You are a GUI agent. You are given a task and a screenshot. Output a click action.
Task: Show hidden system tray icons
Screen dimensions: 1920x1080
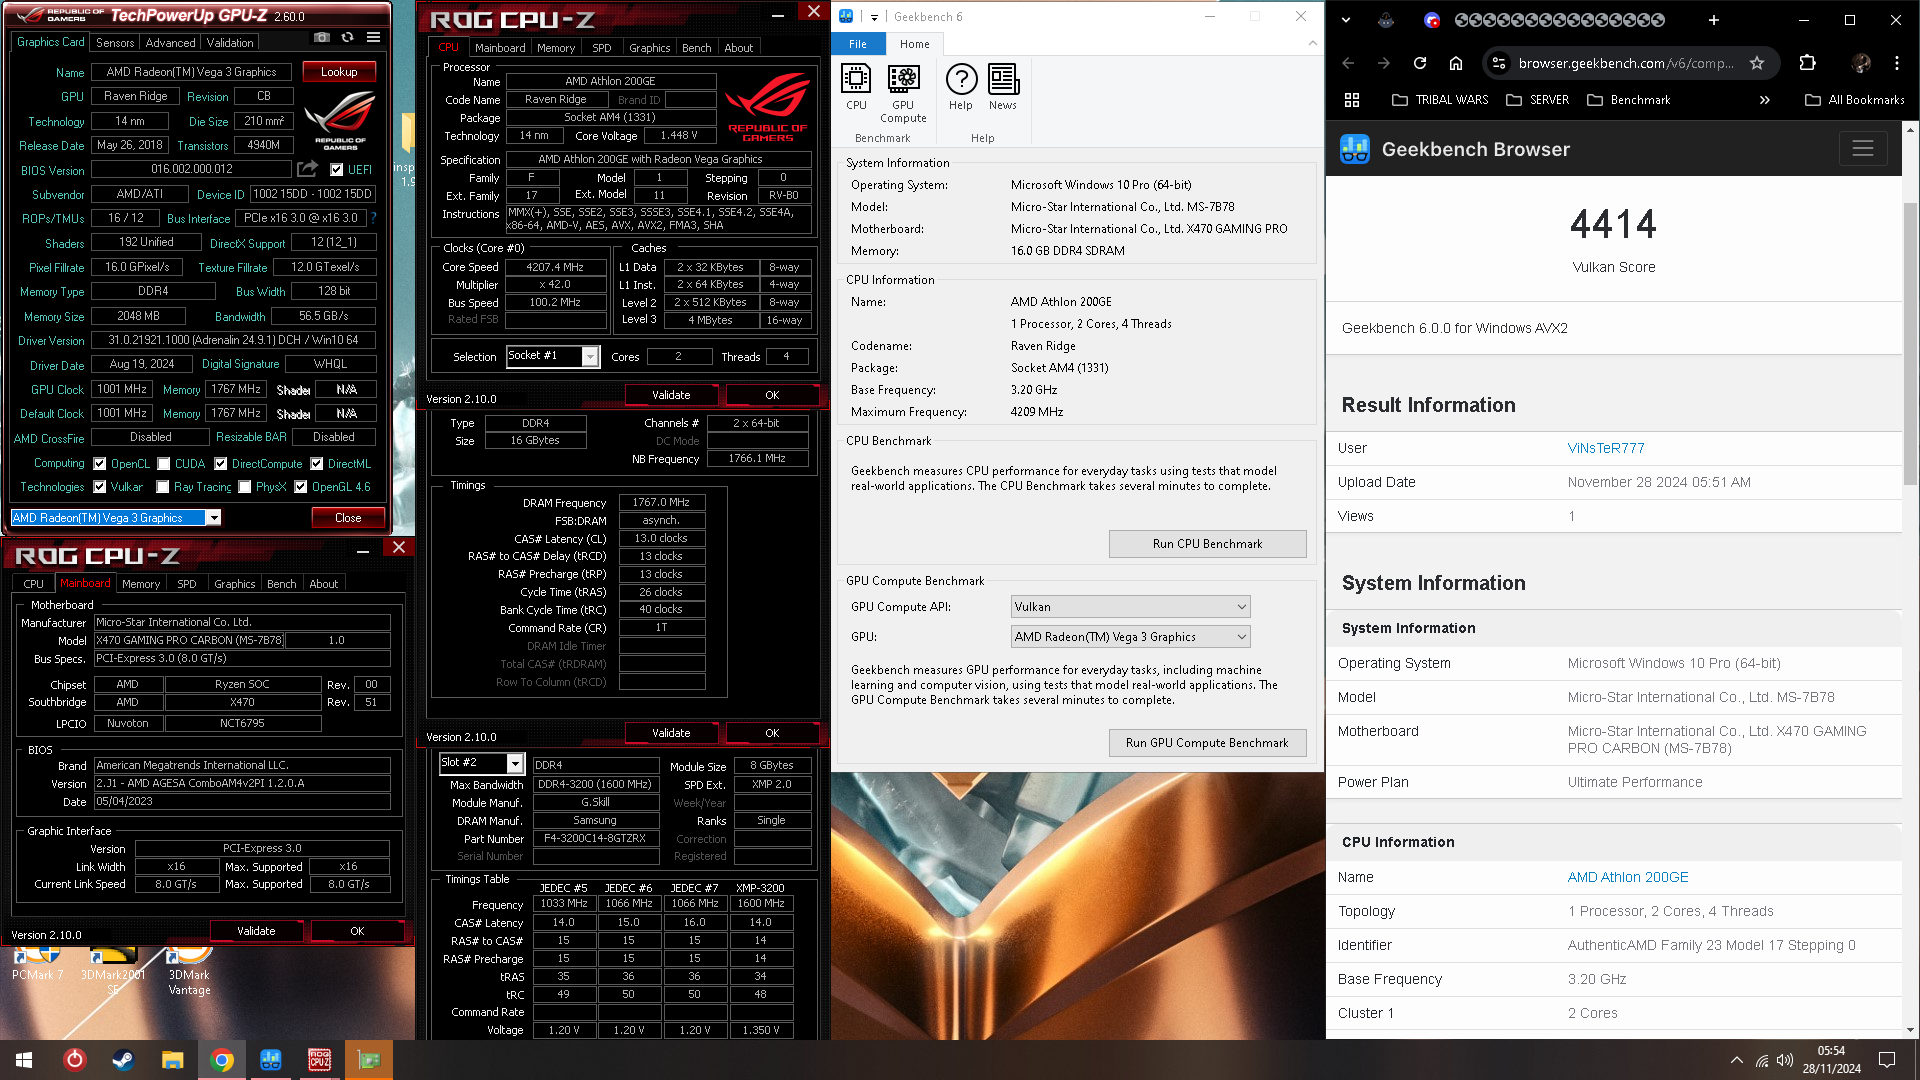(x=1736, y=1060)
